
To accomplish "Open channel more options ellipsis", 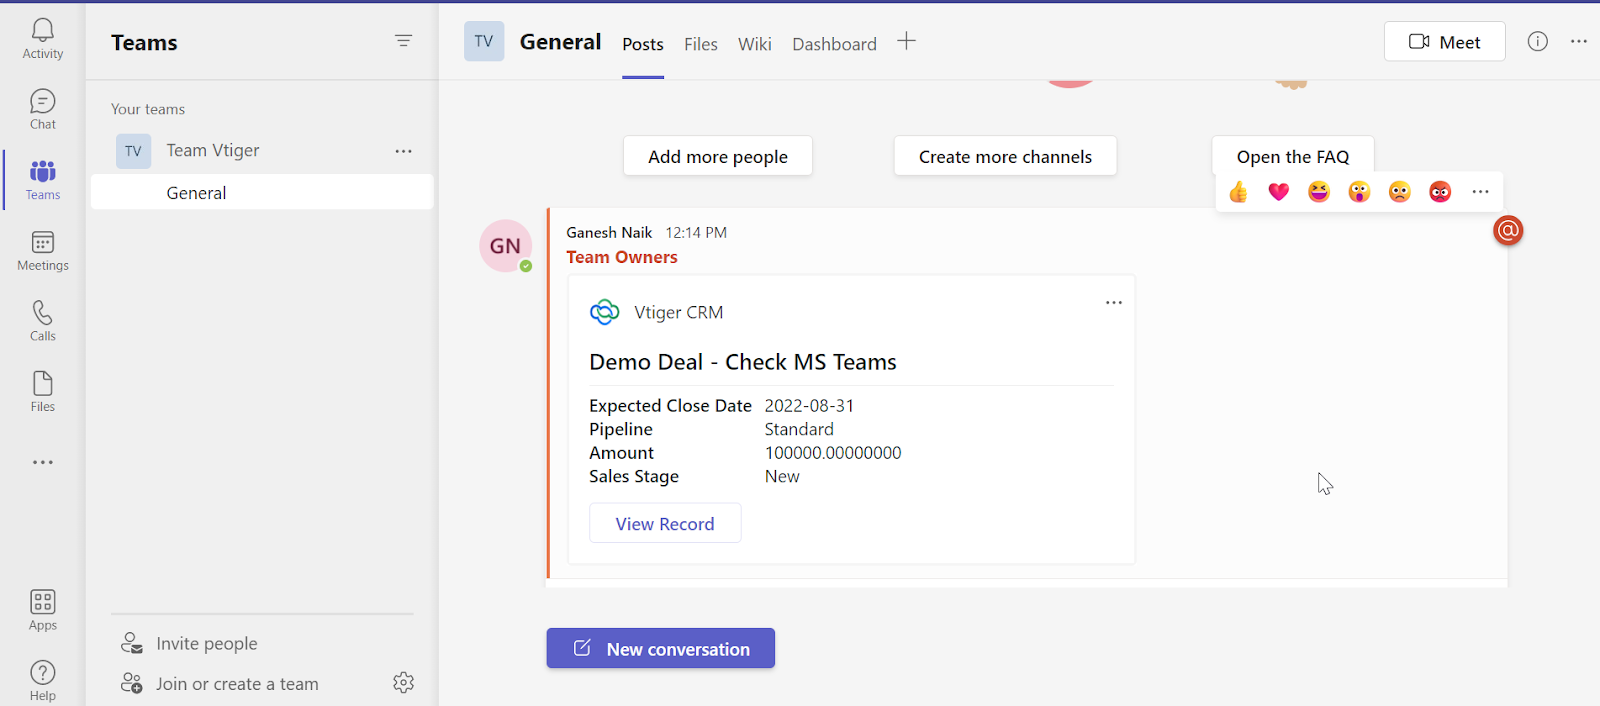I will pos(1579,41).
